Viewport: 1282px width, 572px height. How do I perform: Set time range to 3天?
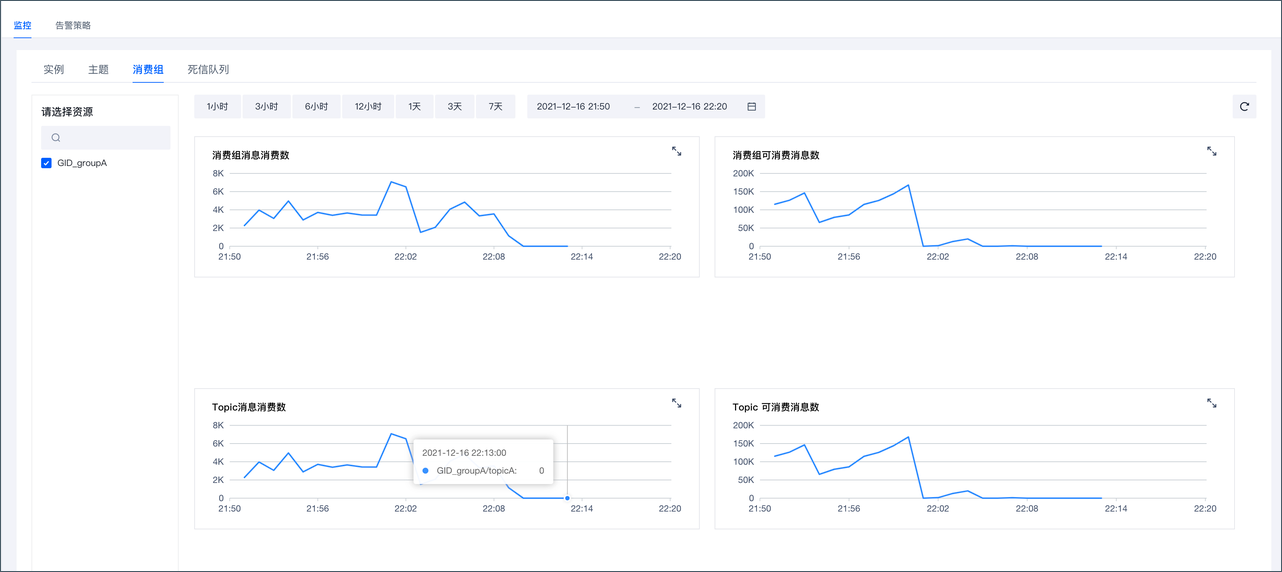pos(455,106)
